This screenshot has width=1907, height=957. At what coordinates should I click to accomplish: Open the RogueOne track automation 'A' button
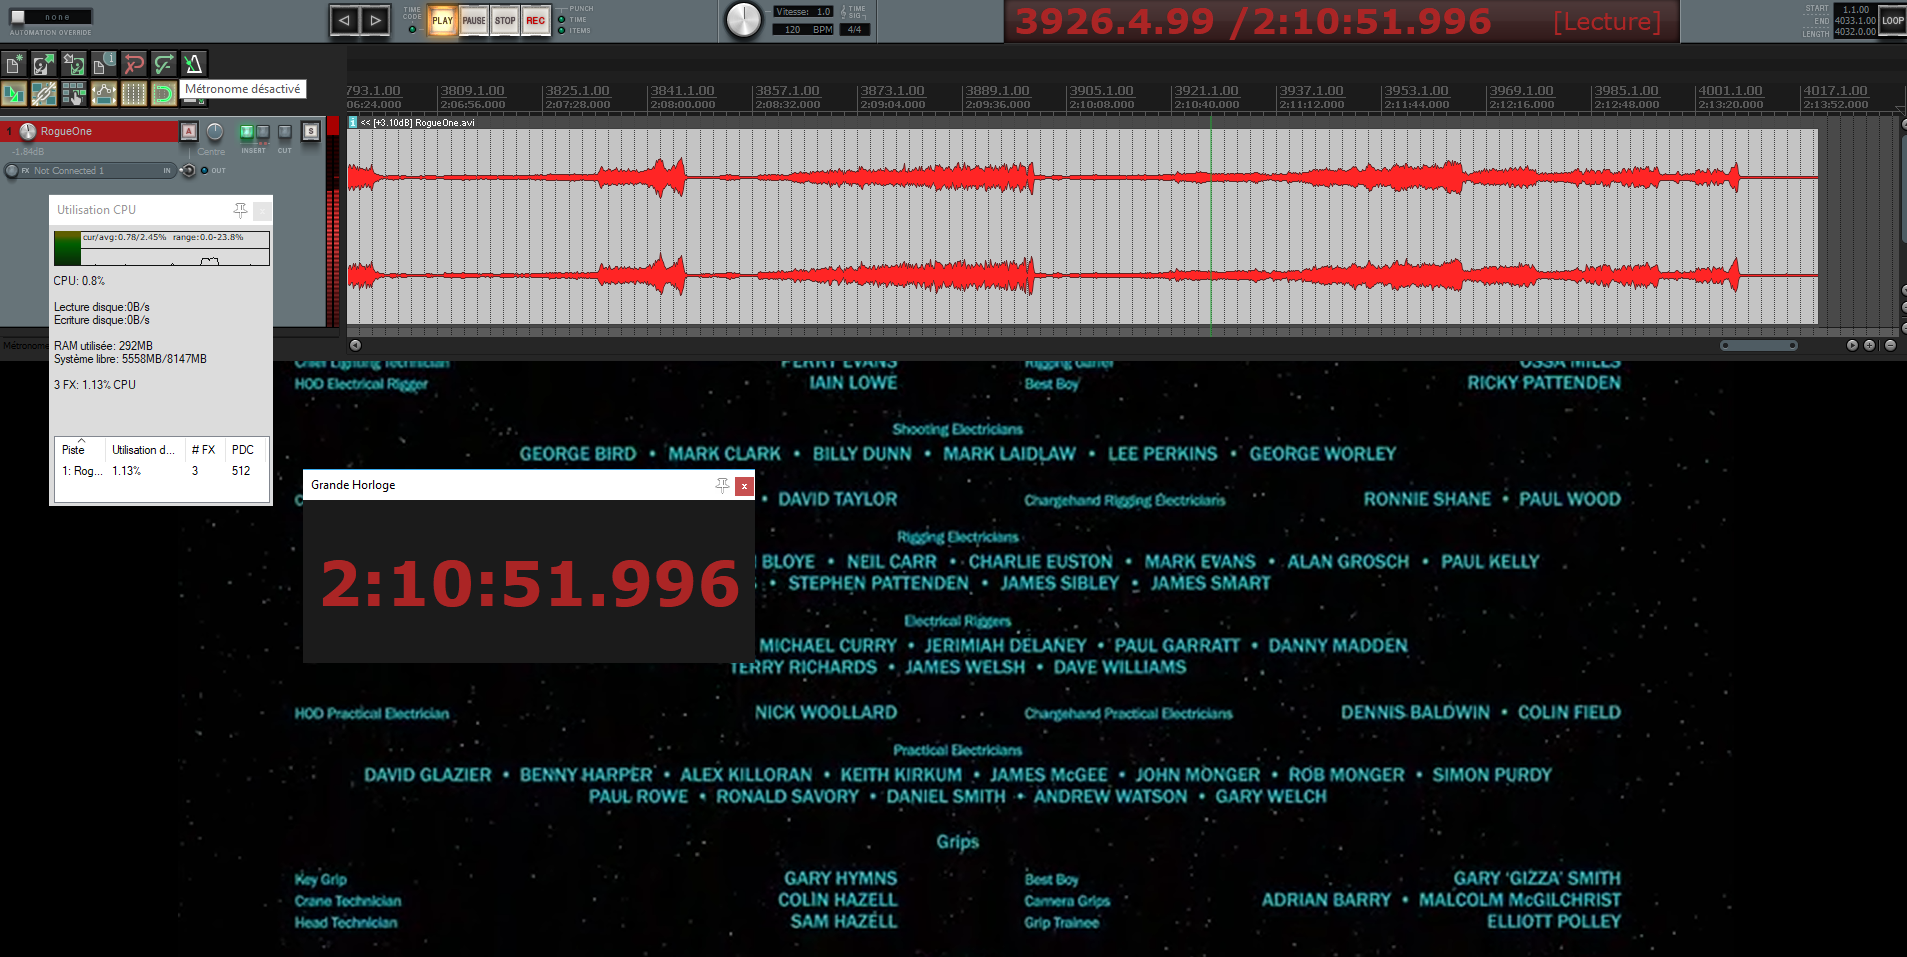(x=189, y=131)
